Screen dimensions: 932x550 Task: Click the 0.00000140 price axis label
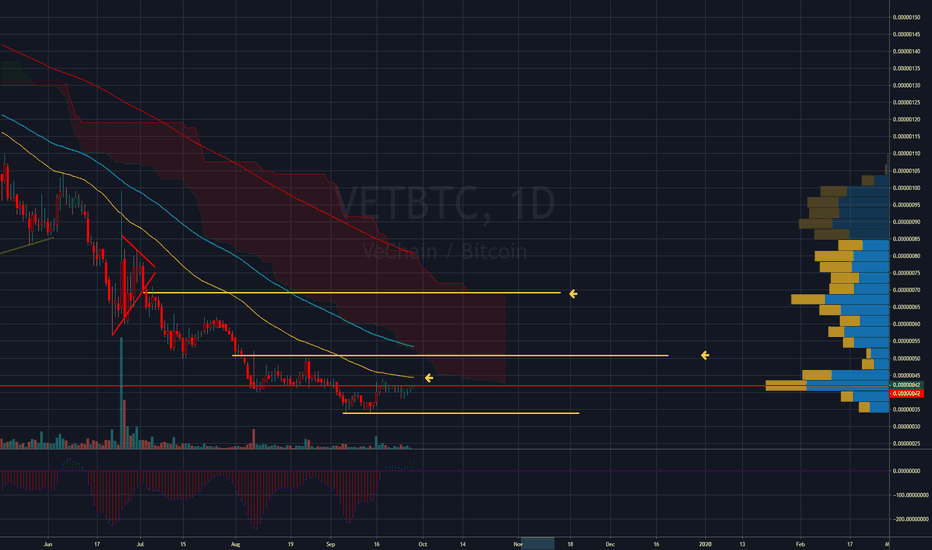906,51
